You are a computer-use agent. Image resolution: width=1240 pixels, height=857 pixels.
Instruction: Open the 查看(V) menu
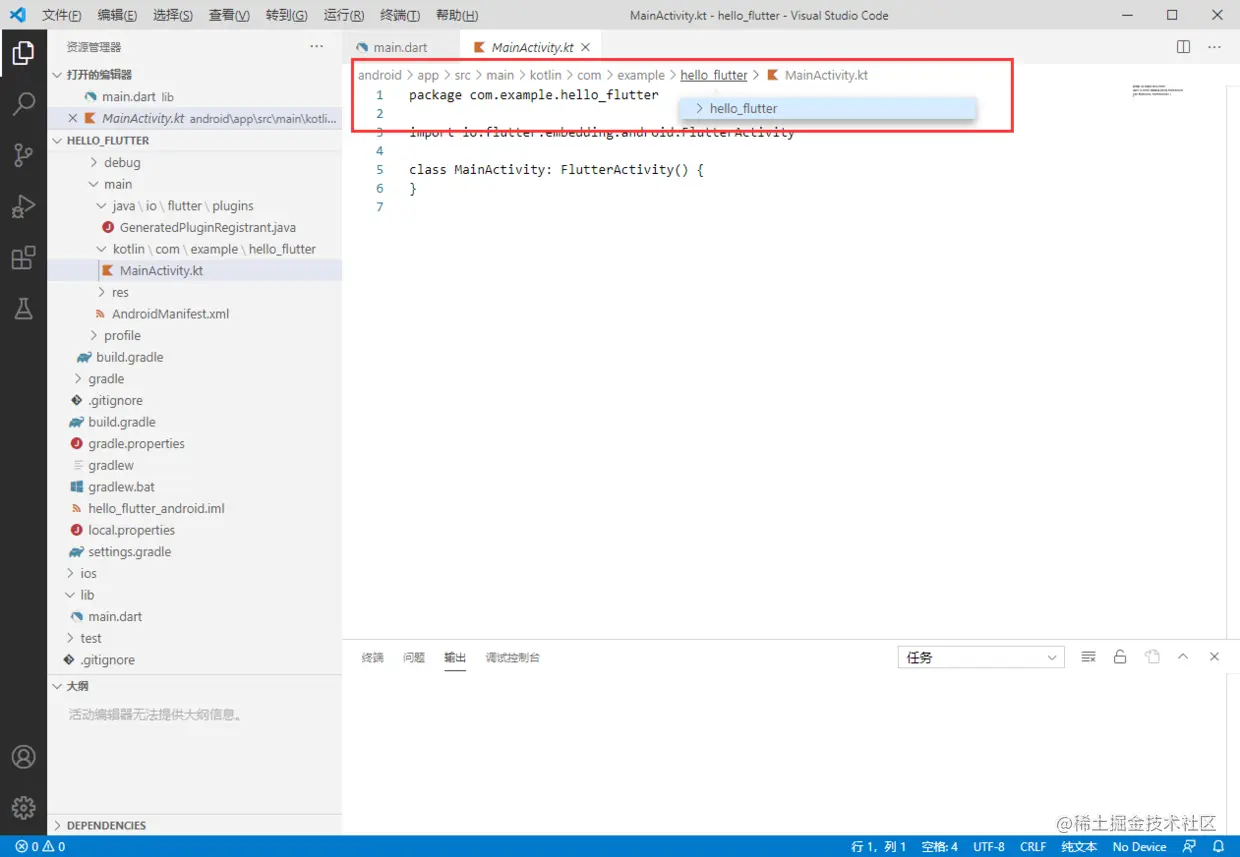(230, 15)
